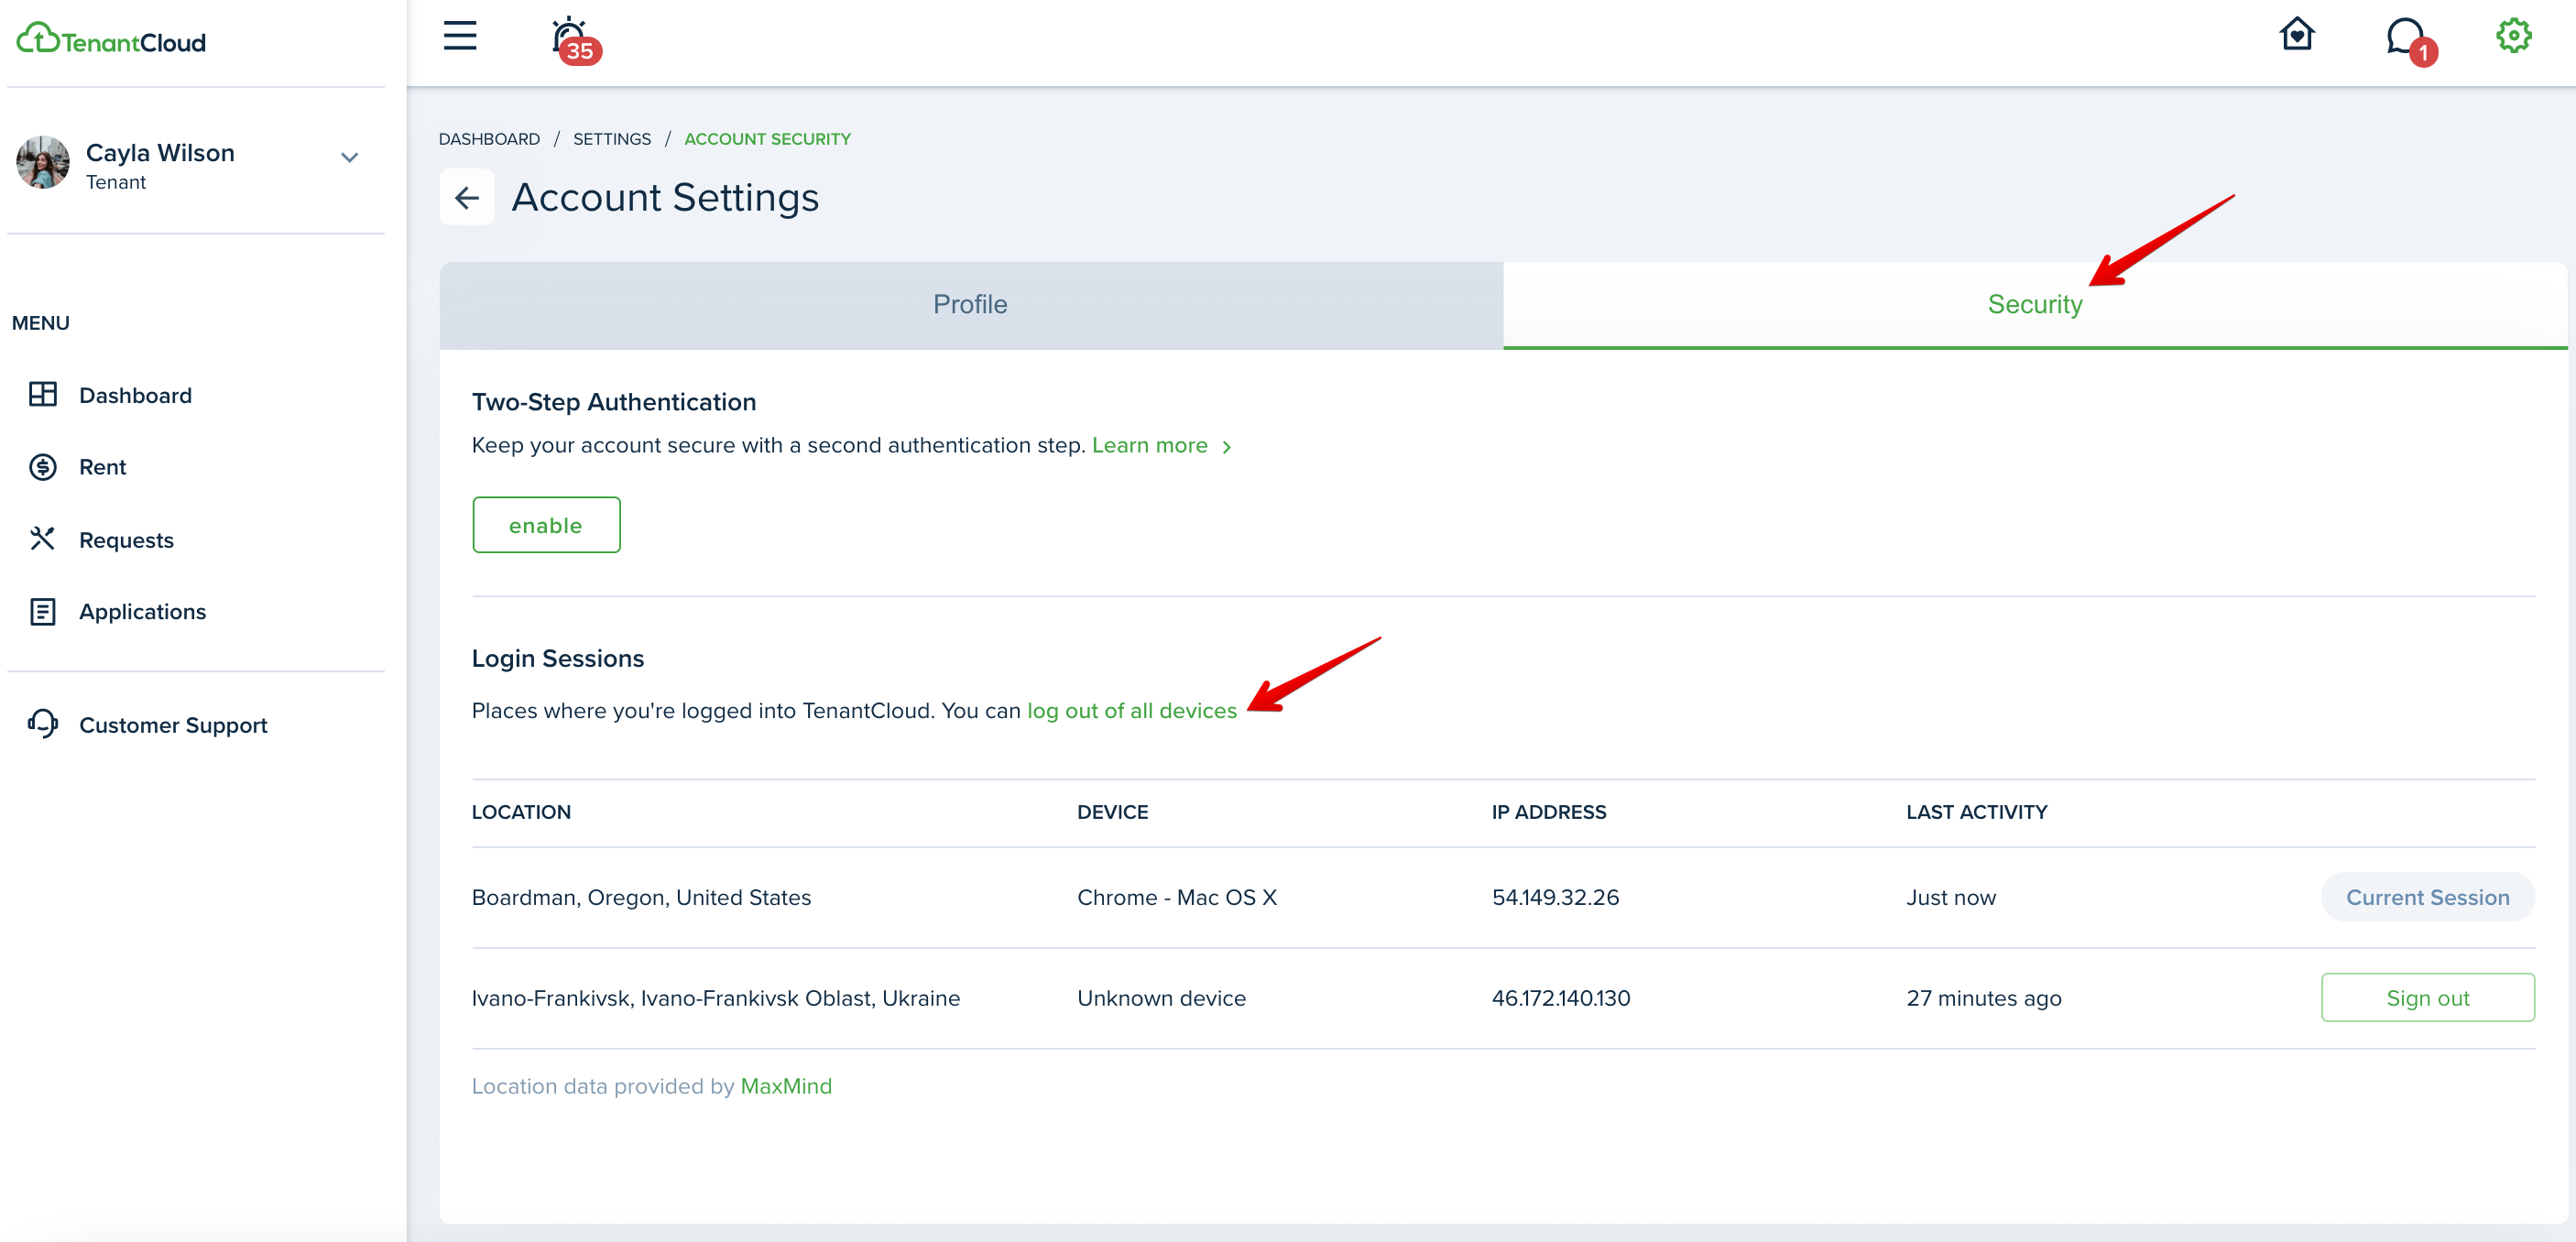Click the Just now activity cell
The image size is (2576, 1242).
1951,897
